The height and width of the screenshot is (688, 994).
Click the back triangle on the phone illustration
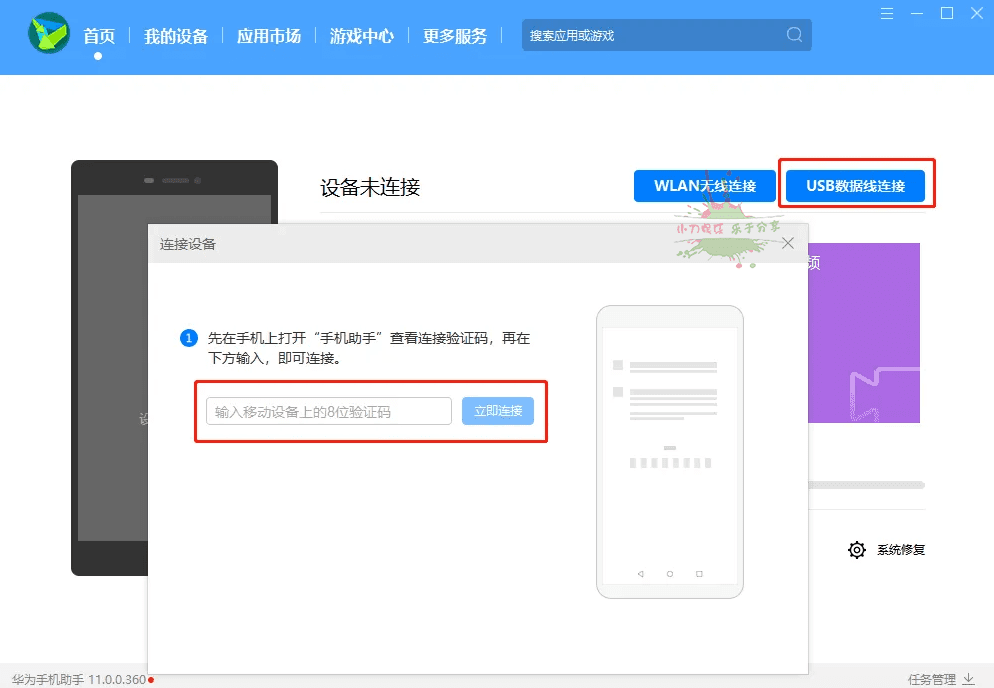pos(639,574)
